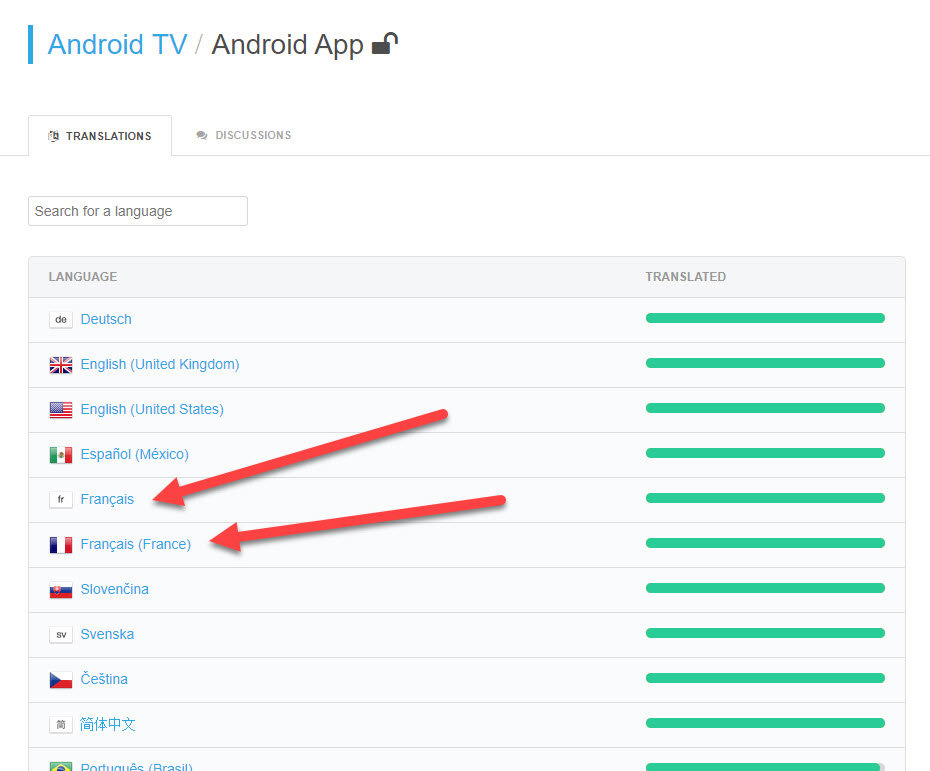Open the Android TV project link
930x771 pixels.
[x=117, y=45]
